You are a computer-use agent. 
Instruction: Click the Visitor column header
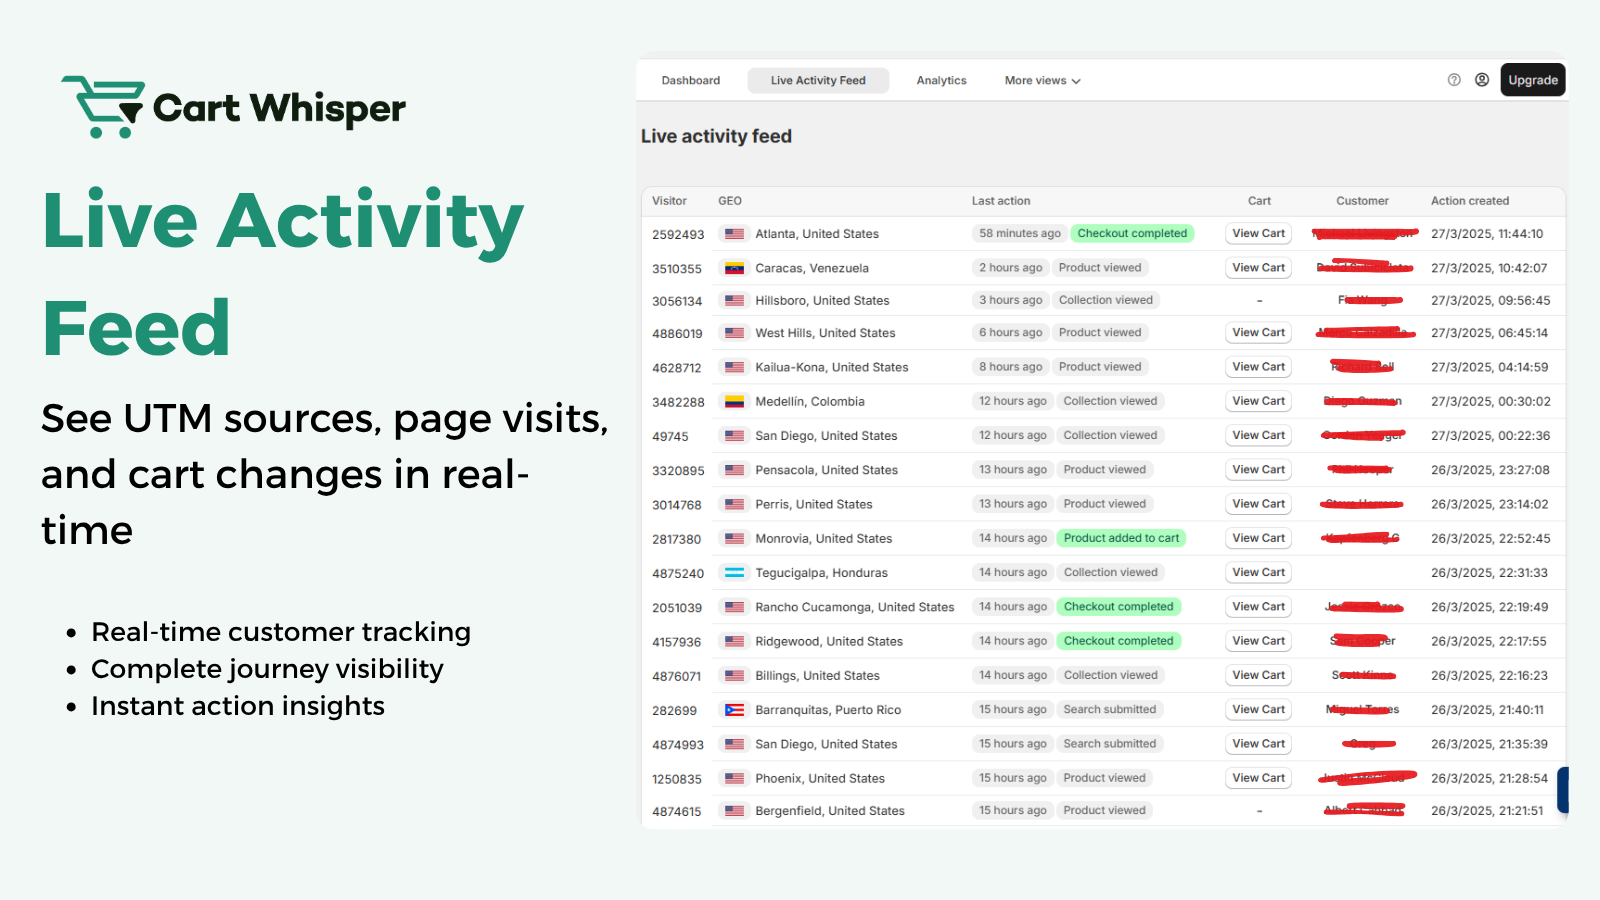(x=669, y=201)
